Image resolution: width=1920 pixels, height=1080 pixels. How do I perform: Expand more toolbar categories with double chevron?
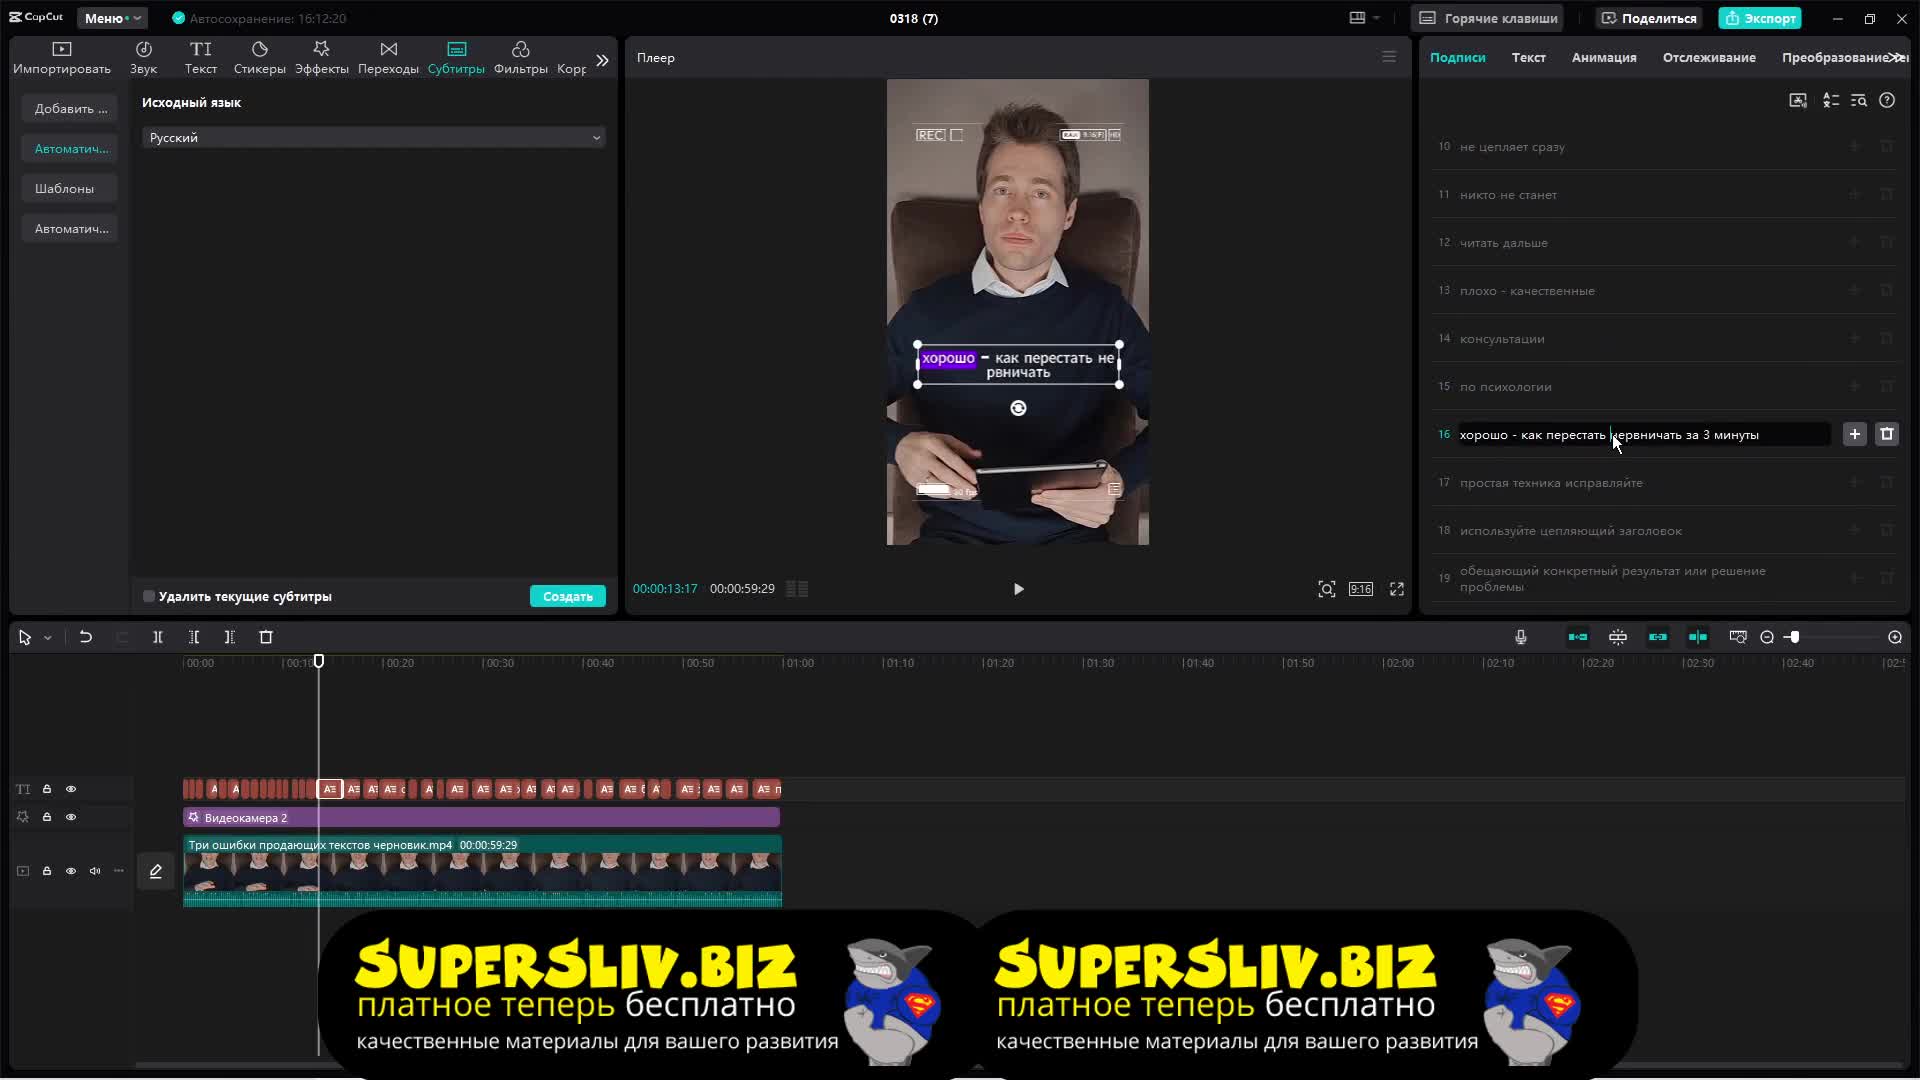(602, 60)
